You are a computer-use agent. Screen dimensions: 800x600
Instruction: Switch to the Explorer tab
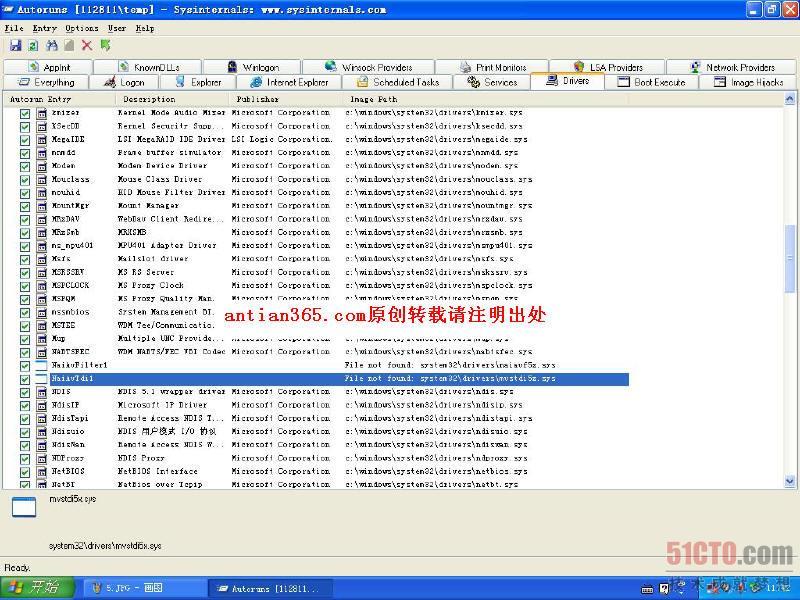[198, 82]
